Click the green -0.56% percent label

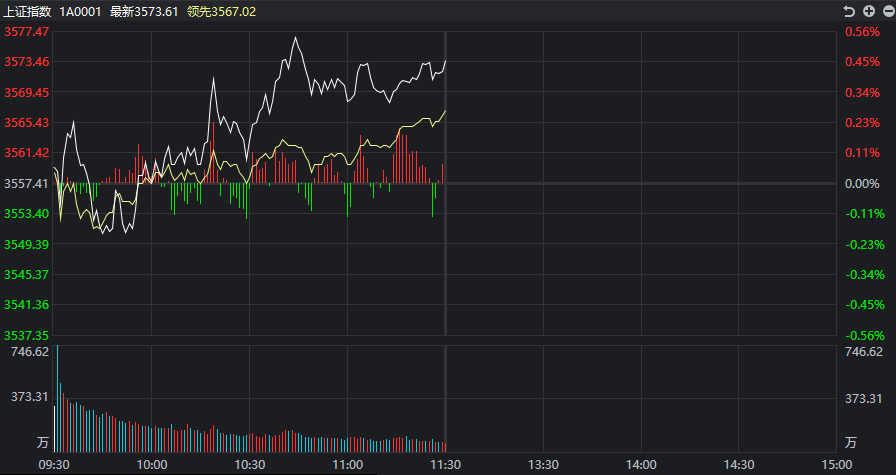pos(865,335)
